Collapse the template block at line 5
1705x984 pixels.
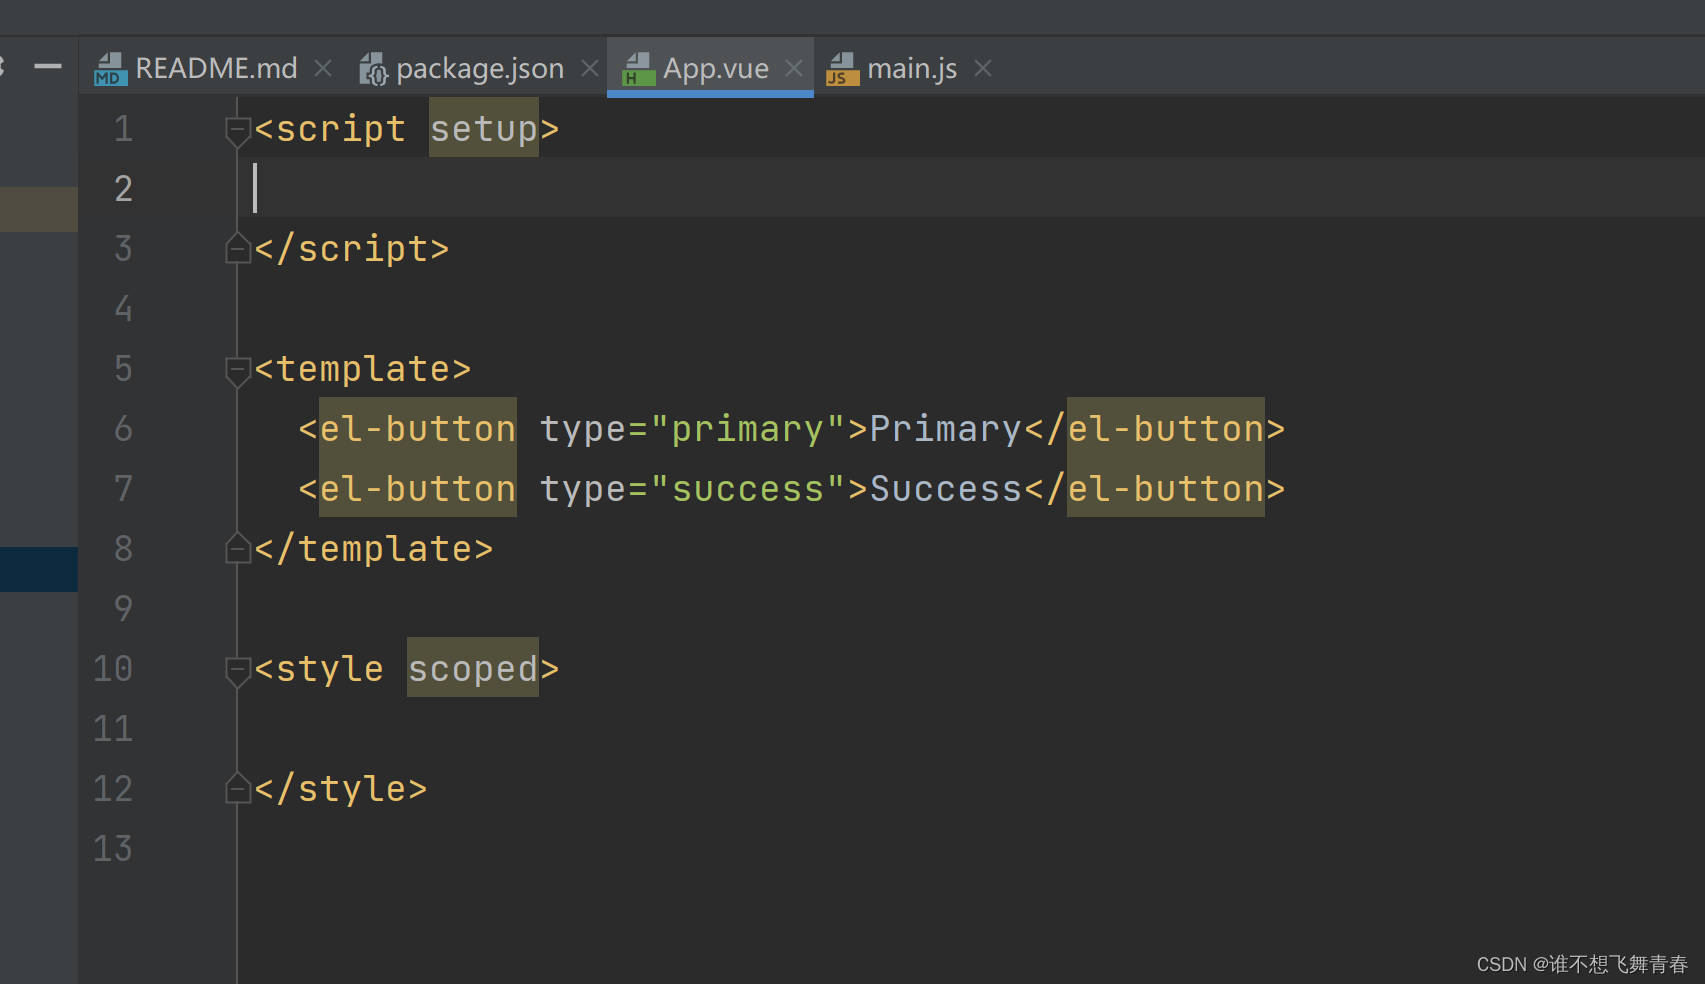pos(237,371)
